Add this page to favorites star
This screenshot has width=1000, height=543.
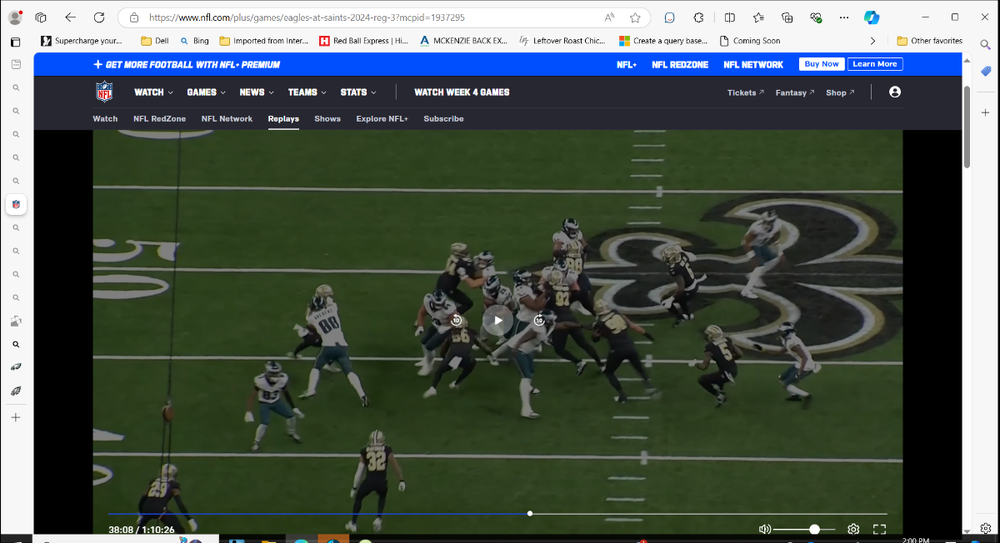635,17
